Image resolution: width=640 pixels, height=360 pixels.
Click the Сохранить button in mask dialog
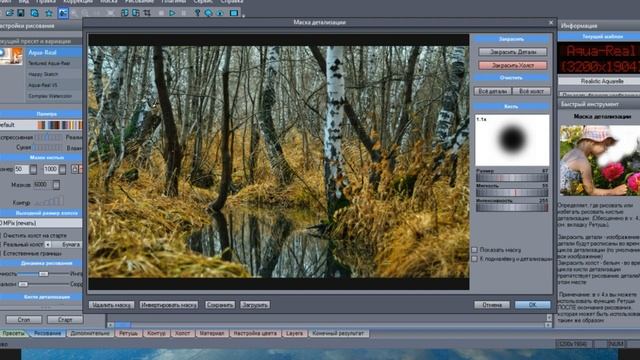tap(220, 305)
